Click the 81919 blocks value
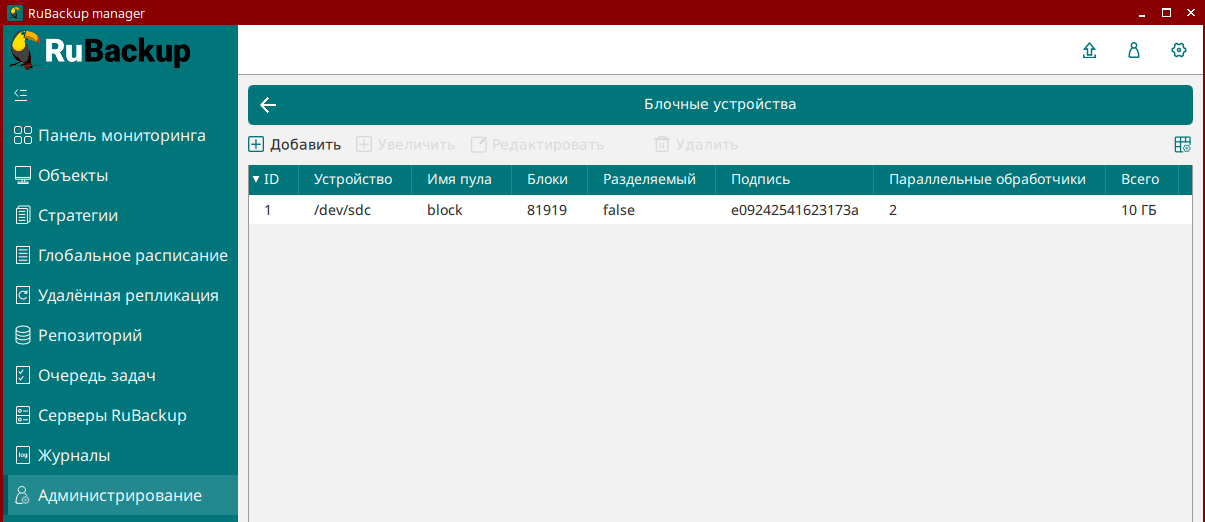The width and height of the screenshot is (1205, 522). click(547, 210)
